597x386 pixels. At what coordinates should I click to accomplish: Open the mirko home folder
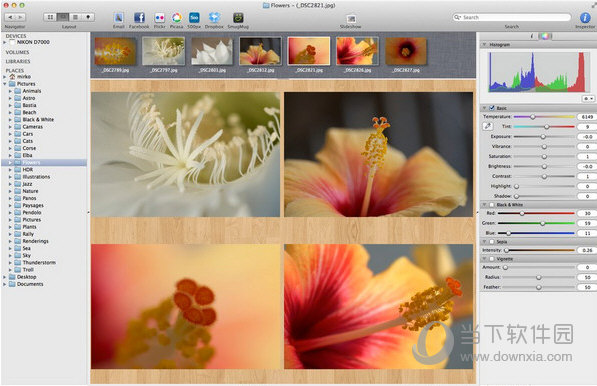tap(23, 77)
